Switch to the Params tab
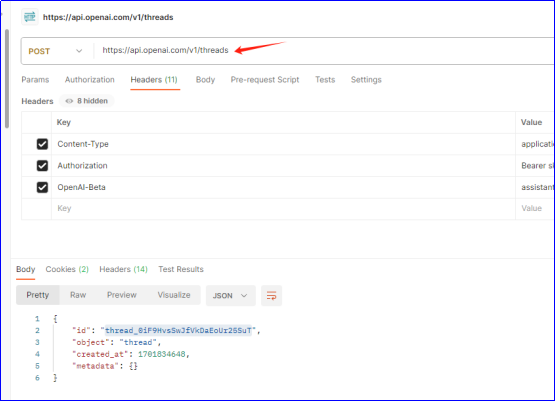 pos(35,79)
